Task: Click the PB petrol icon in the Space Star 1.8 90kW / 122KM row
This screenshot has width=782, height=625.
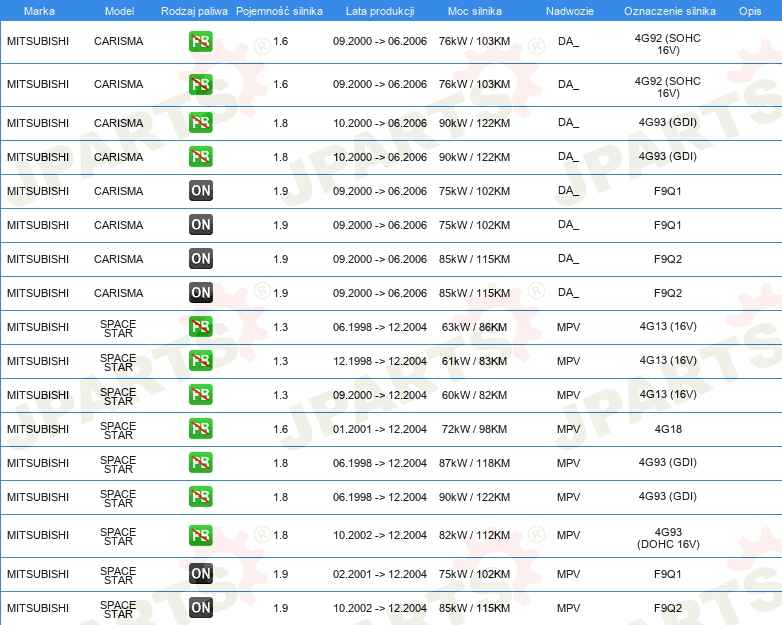Action: click(200, 496)
